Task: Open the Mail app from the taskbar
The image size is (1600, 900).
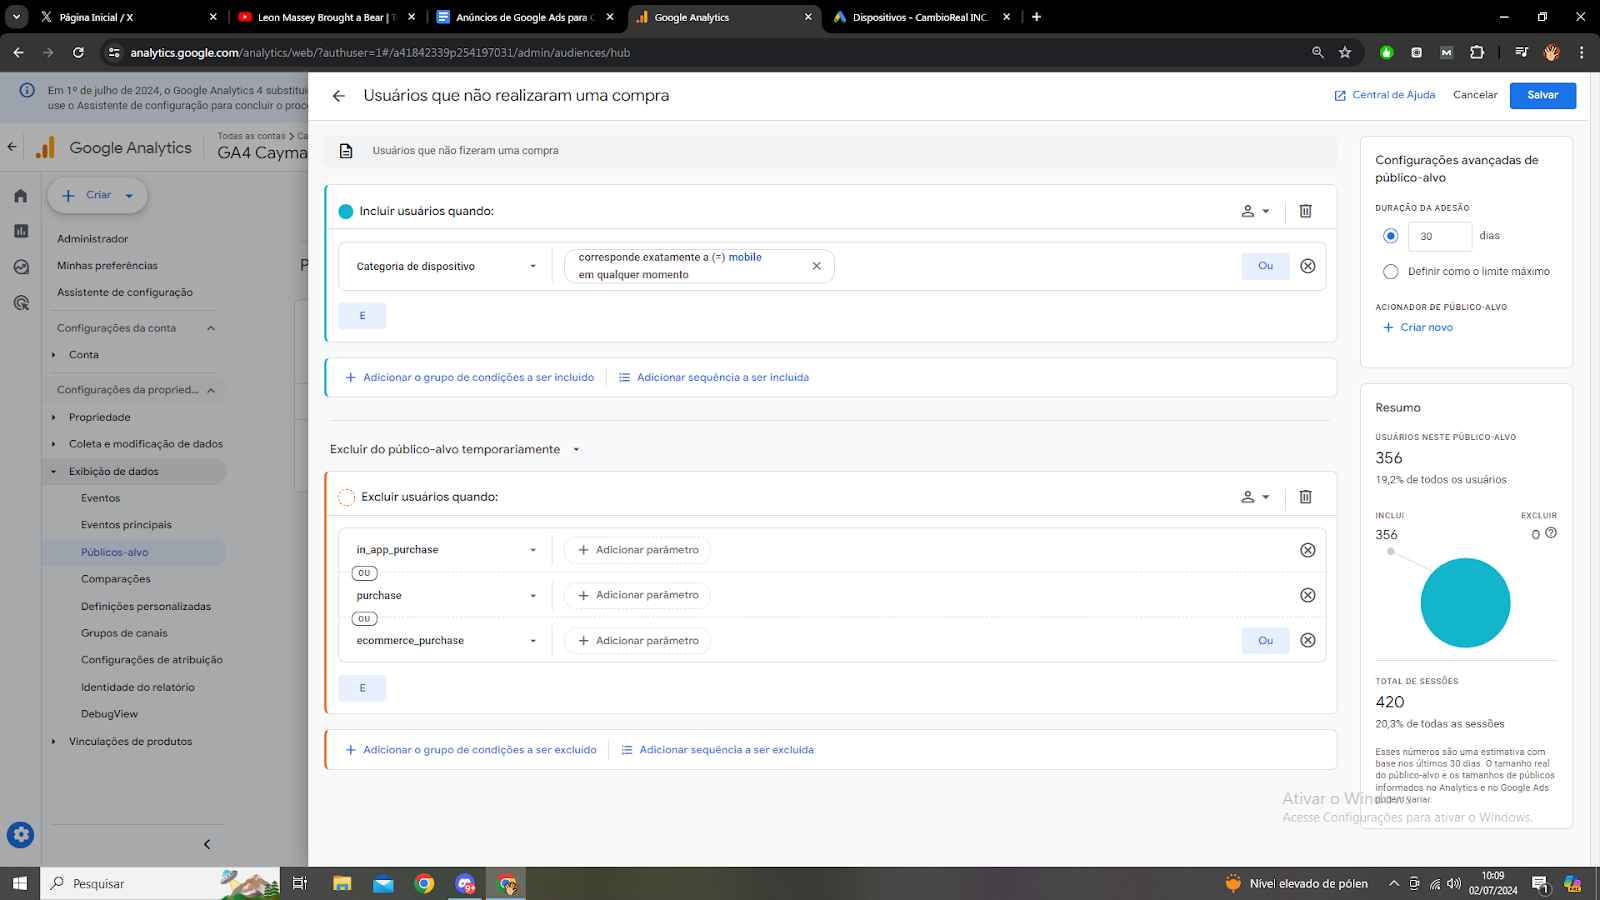Action: (383, 883)
